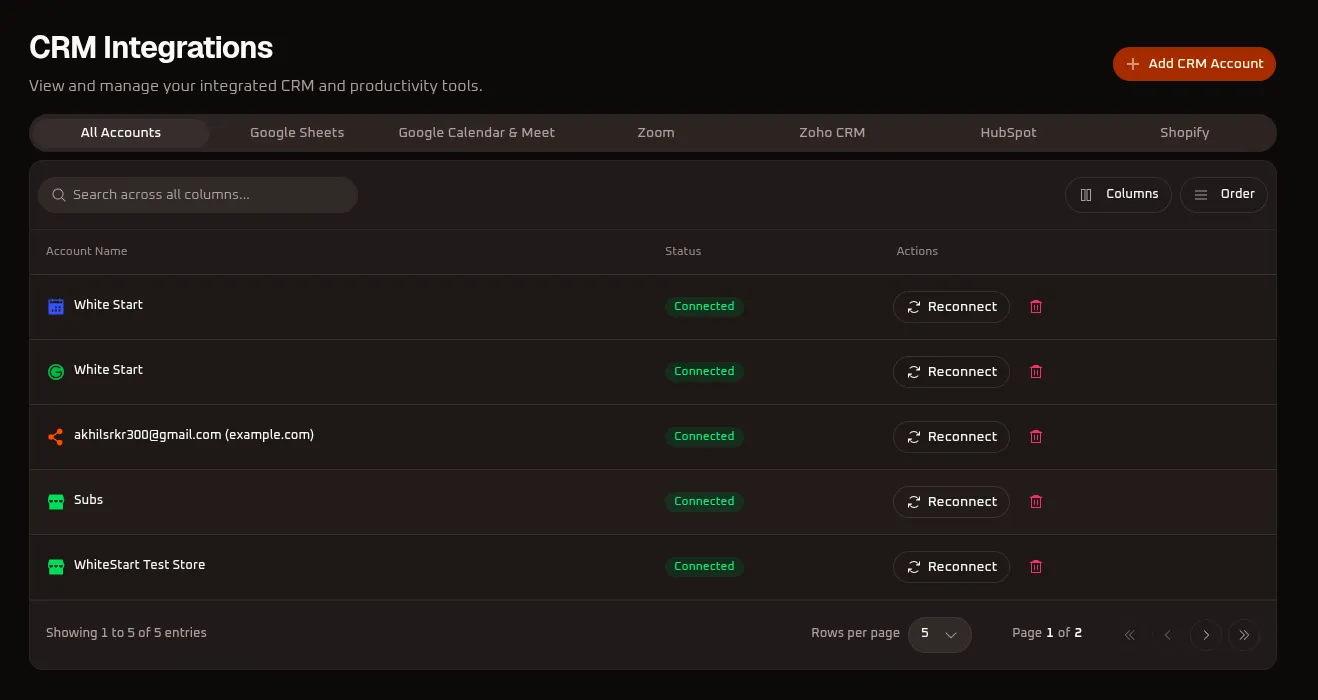
Task: Go to the previous page
Action: pyautogui.click(x=1168, y=635)
